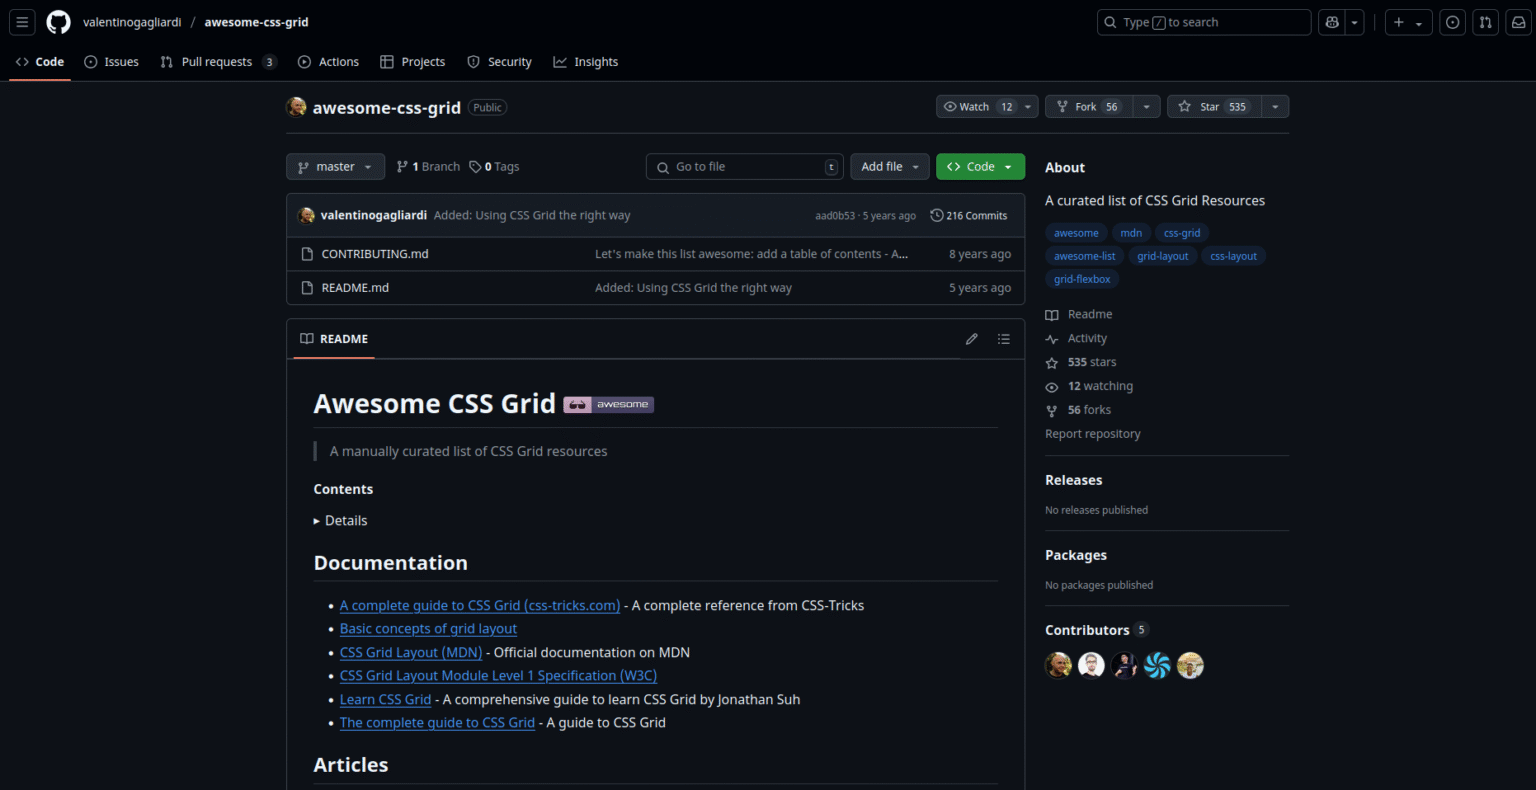Open the global navigation hamburger icon

pyautogui.click(x=22, y=22)
